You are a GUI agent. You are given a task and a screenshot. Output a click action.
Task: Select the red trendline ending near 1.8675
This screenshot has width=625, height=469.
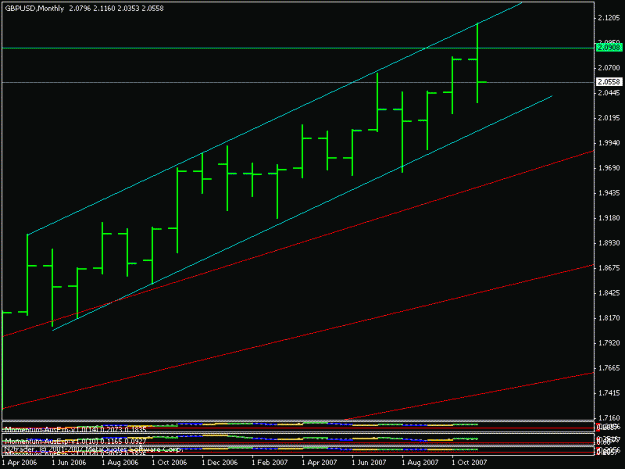coord(299,336)
